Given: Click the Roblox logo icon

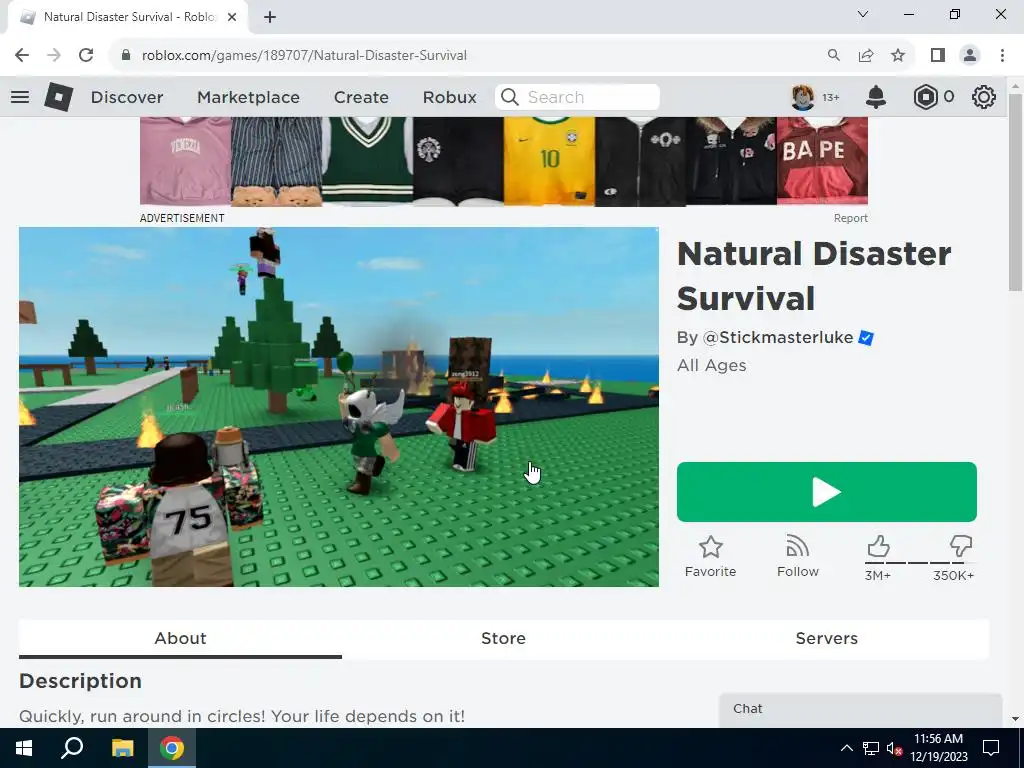Looking at the screenshot, I should [58, 97].
